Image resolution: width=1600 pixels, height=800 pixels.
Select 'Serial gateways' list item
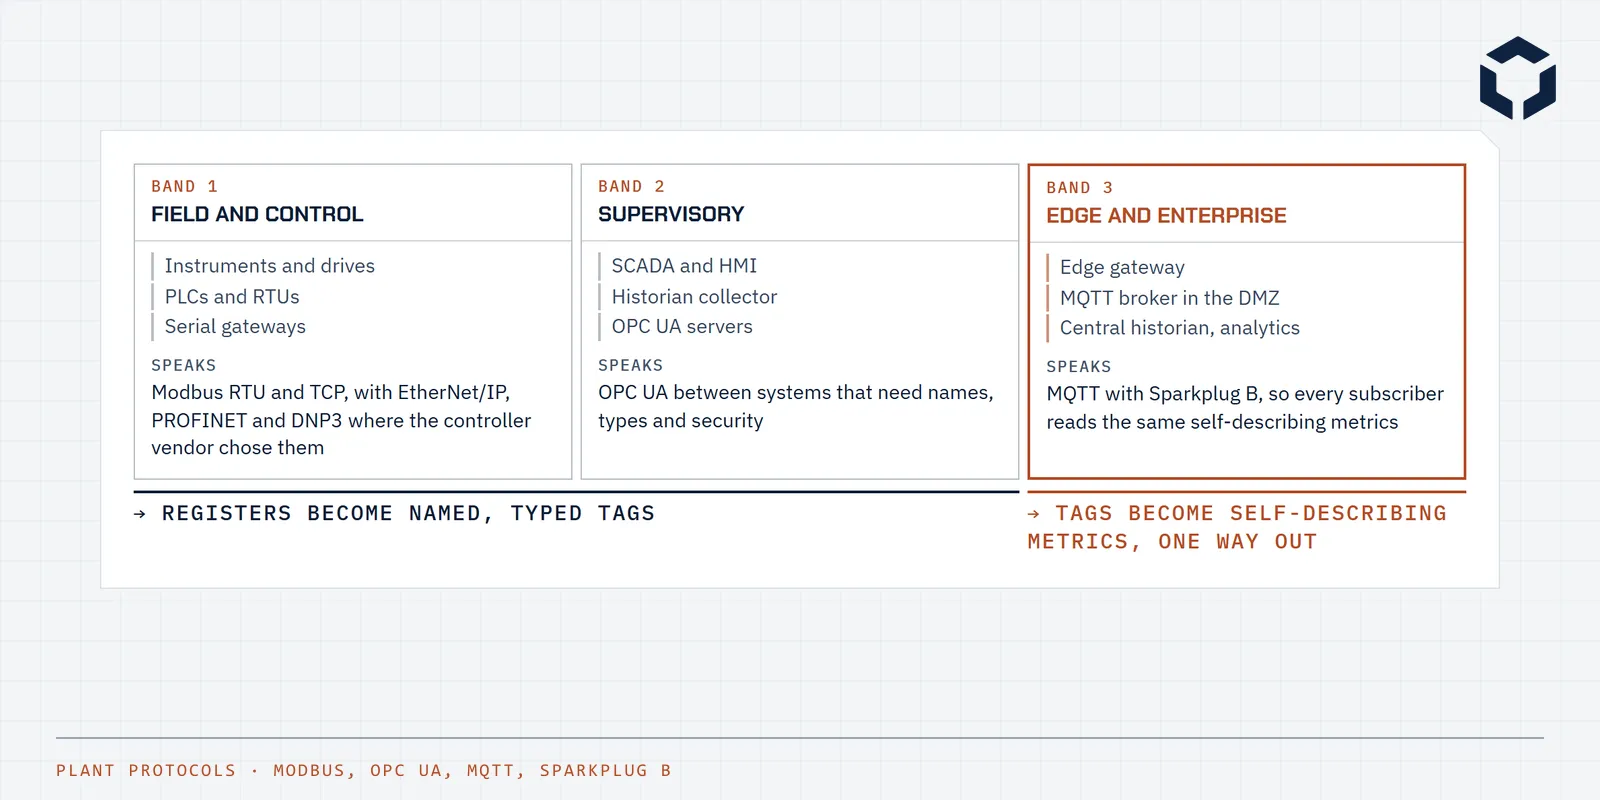click(235, 327)
